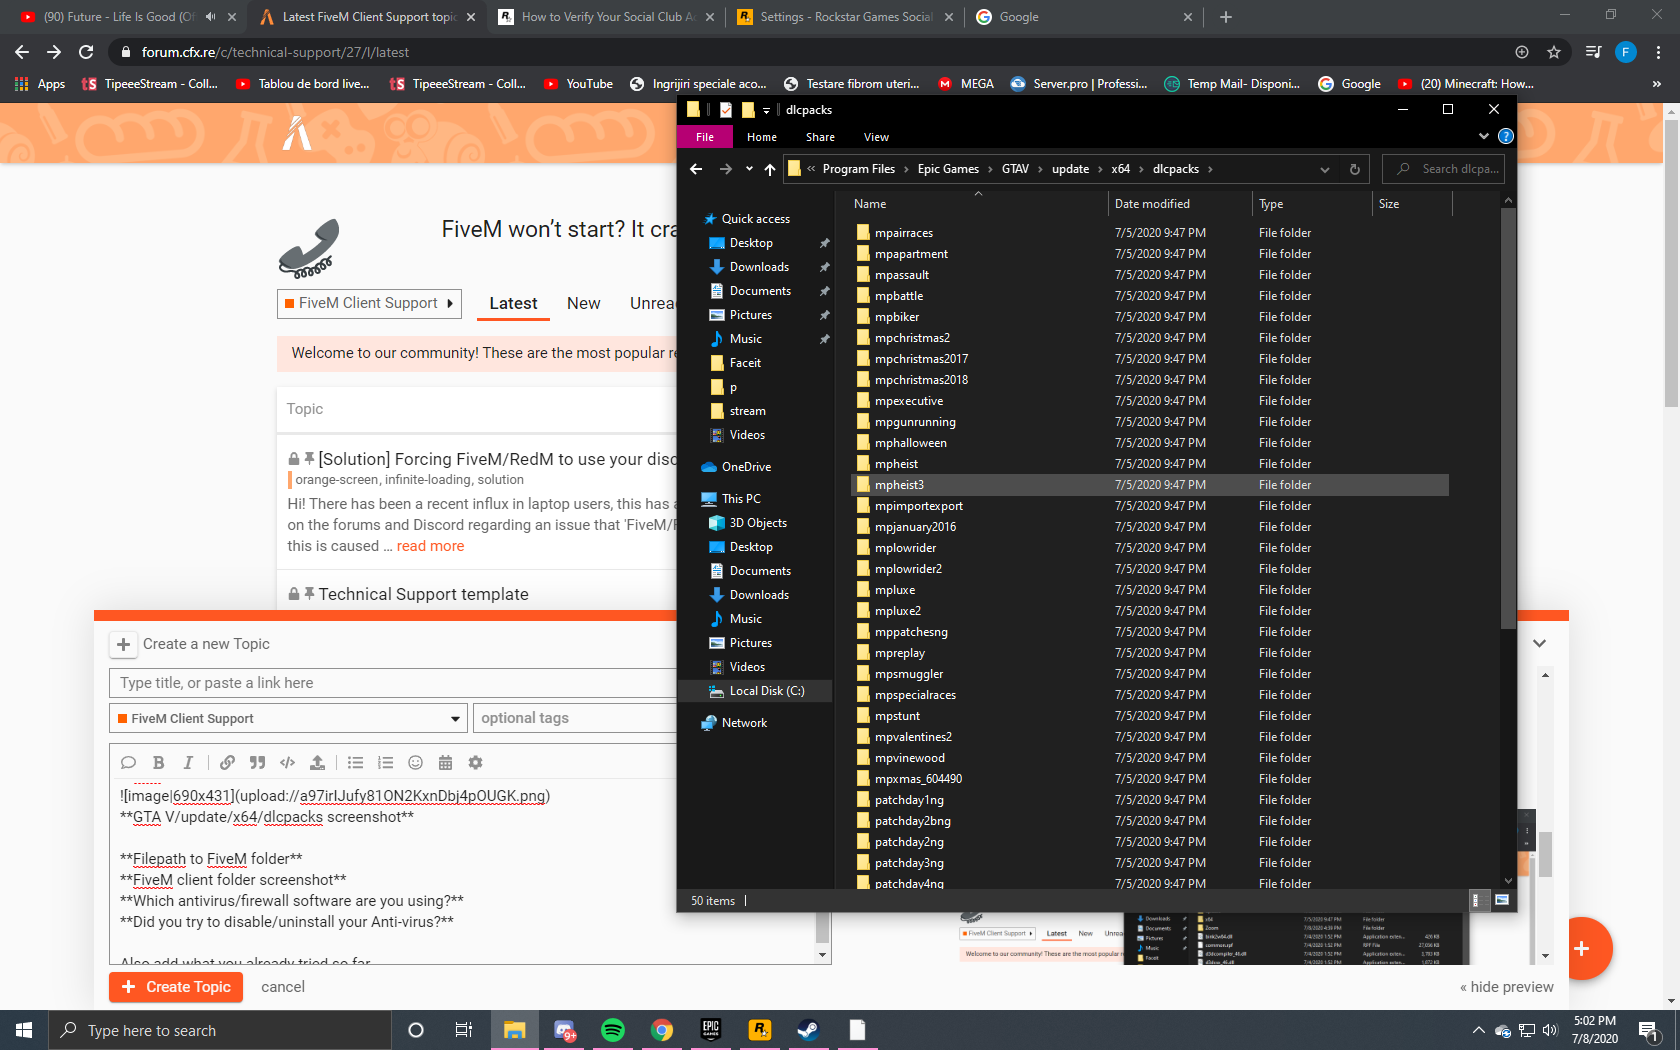Select the mpheist3 folder

[x=1149, y=485]
